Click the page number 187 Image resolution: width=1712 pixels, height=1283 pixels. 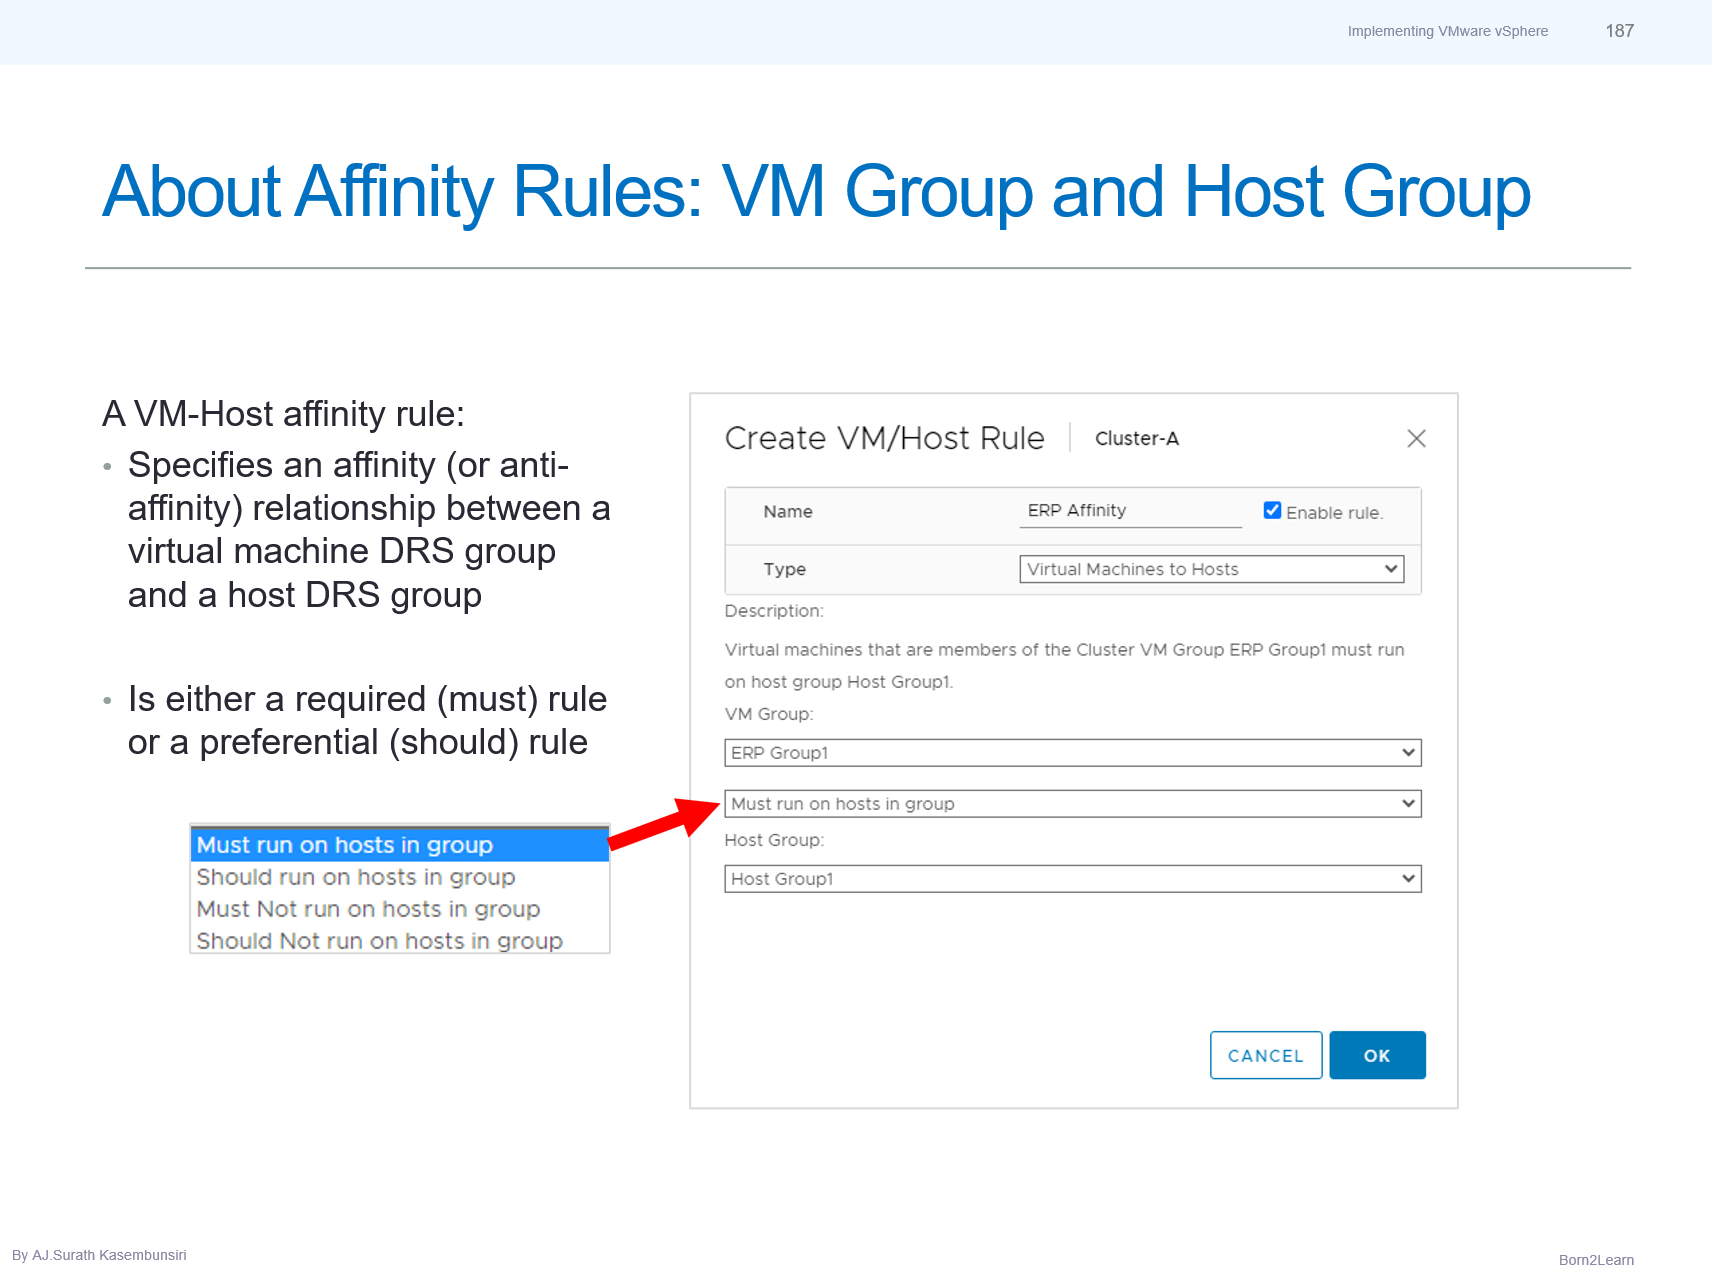pyautogui.click(x=1620, y=31)
